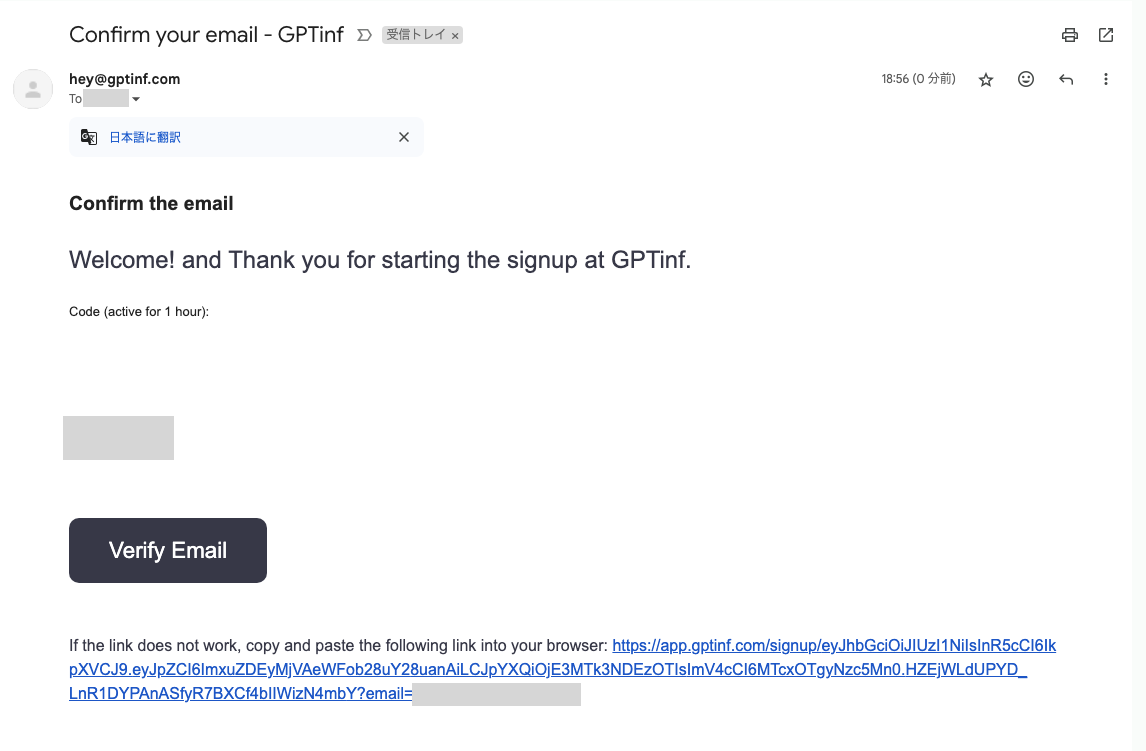The image size is (1146, 751).
Task: Star this email from hey@gptinf.com
Action: tap(986, 79)
